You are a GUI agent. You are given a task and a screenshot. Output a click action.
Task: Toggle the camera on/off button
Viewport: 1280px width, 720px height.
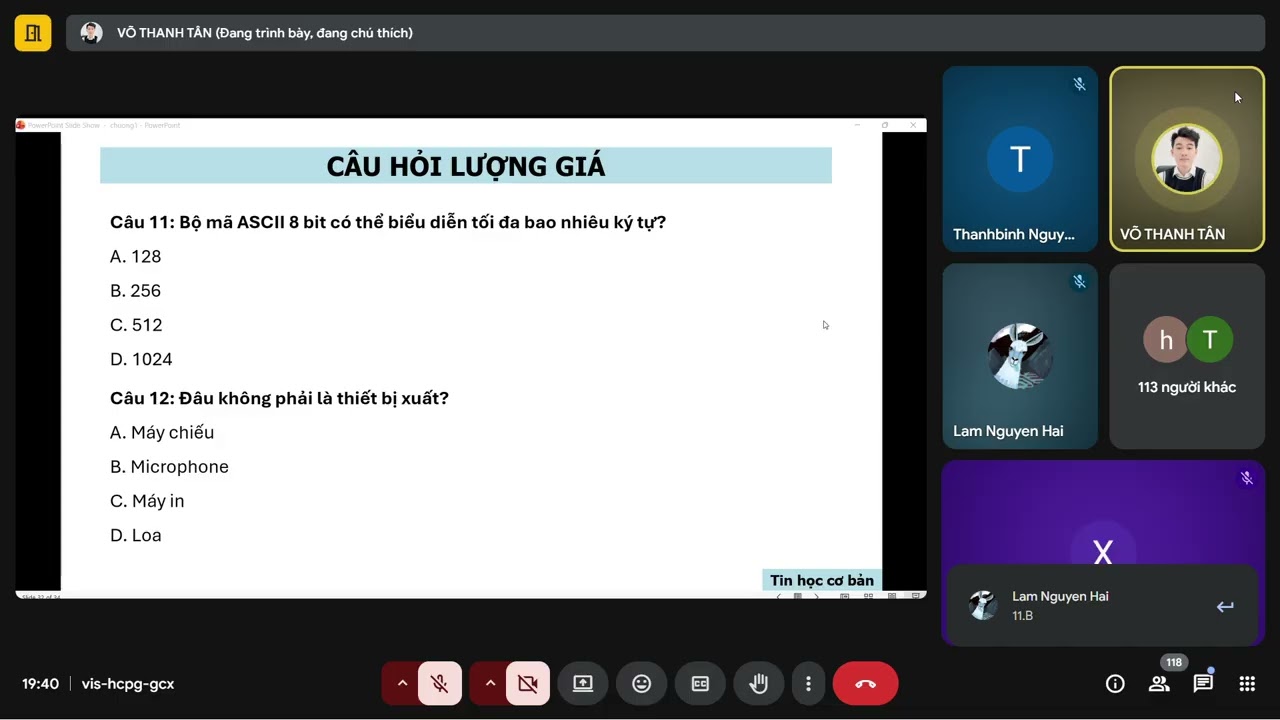(x=527, y=684)
